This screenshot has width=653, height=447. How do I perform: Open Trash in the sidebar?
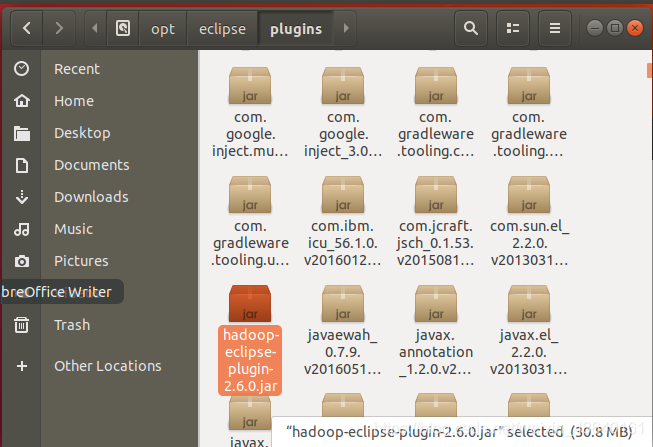pyautogui.click(x=72, y=325)
